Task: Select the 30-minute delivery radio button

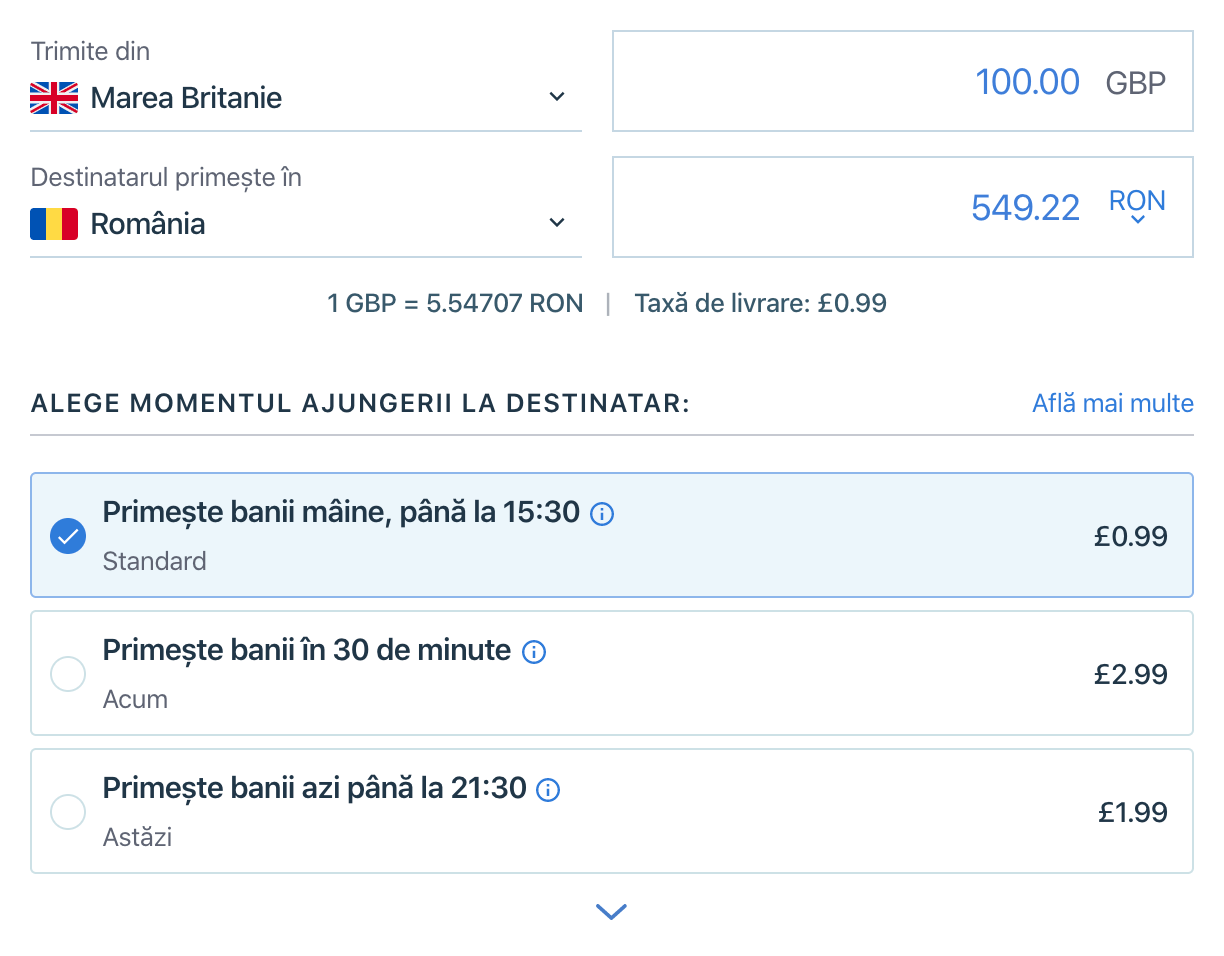Action: click(68, 674)
